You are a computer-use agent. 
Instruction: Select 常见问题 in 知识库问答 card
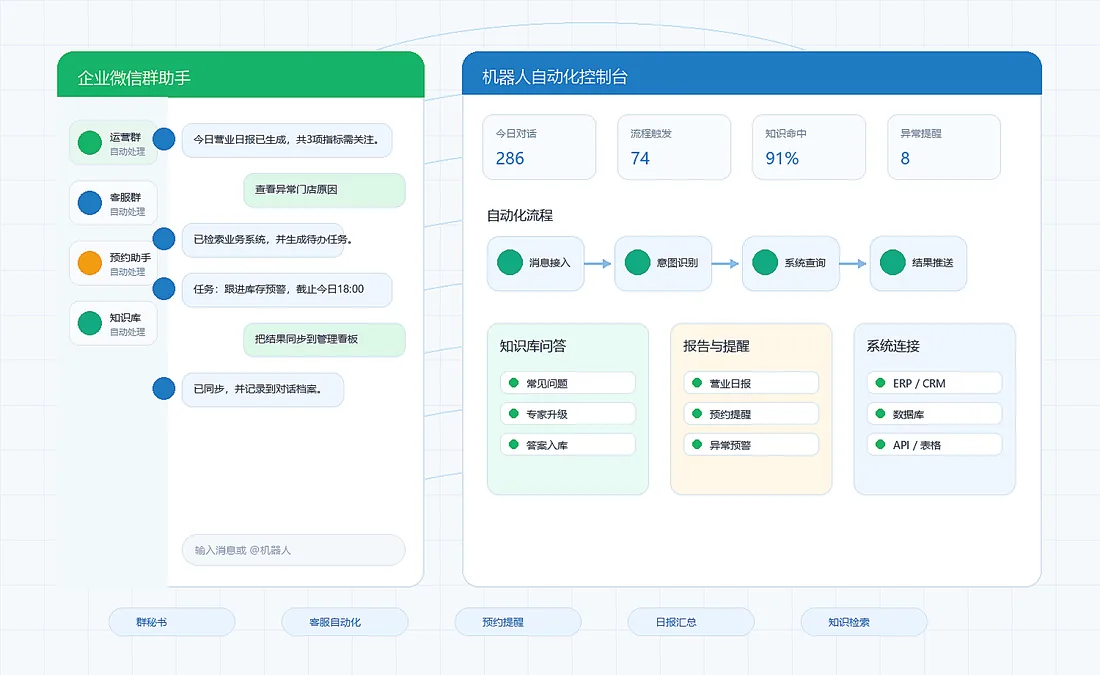click(x=568, y=383)
